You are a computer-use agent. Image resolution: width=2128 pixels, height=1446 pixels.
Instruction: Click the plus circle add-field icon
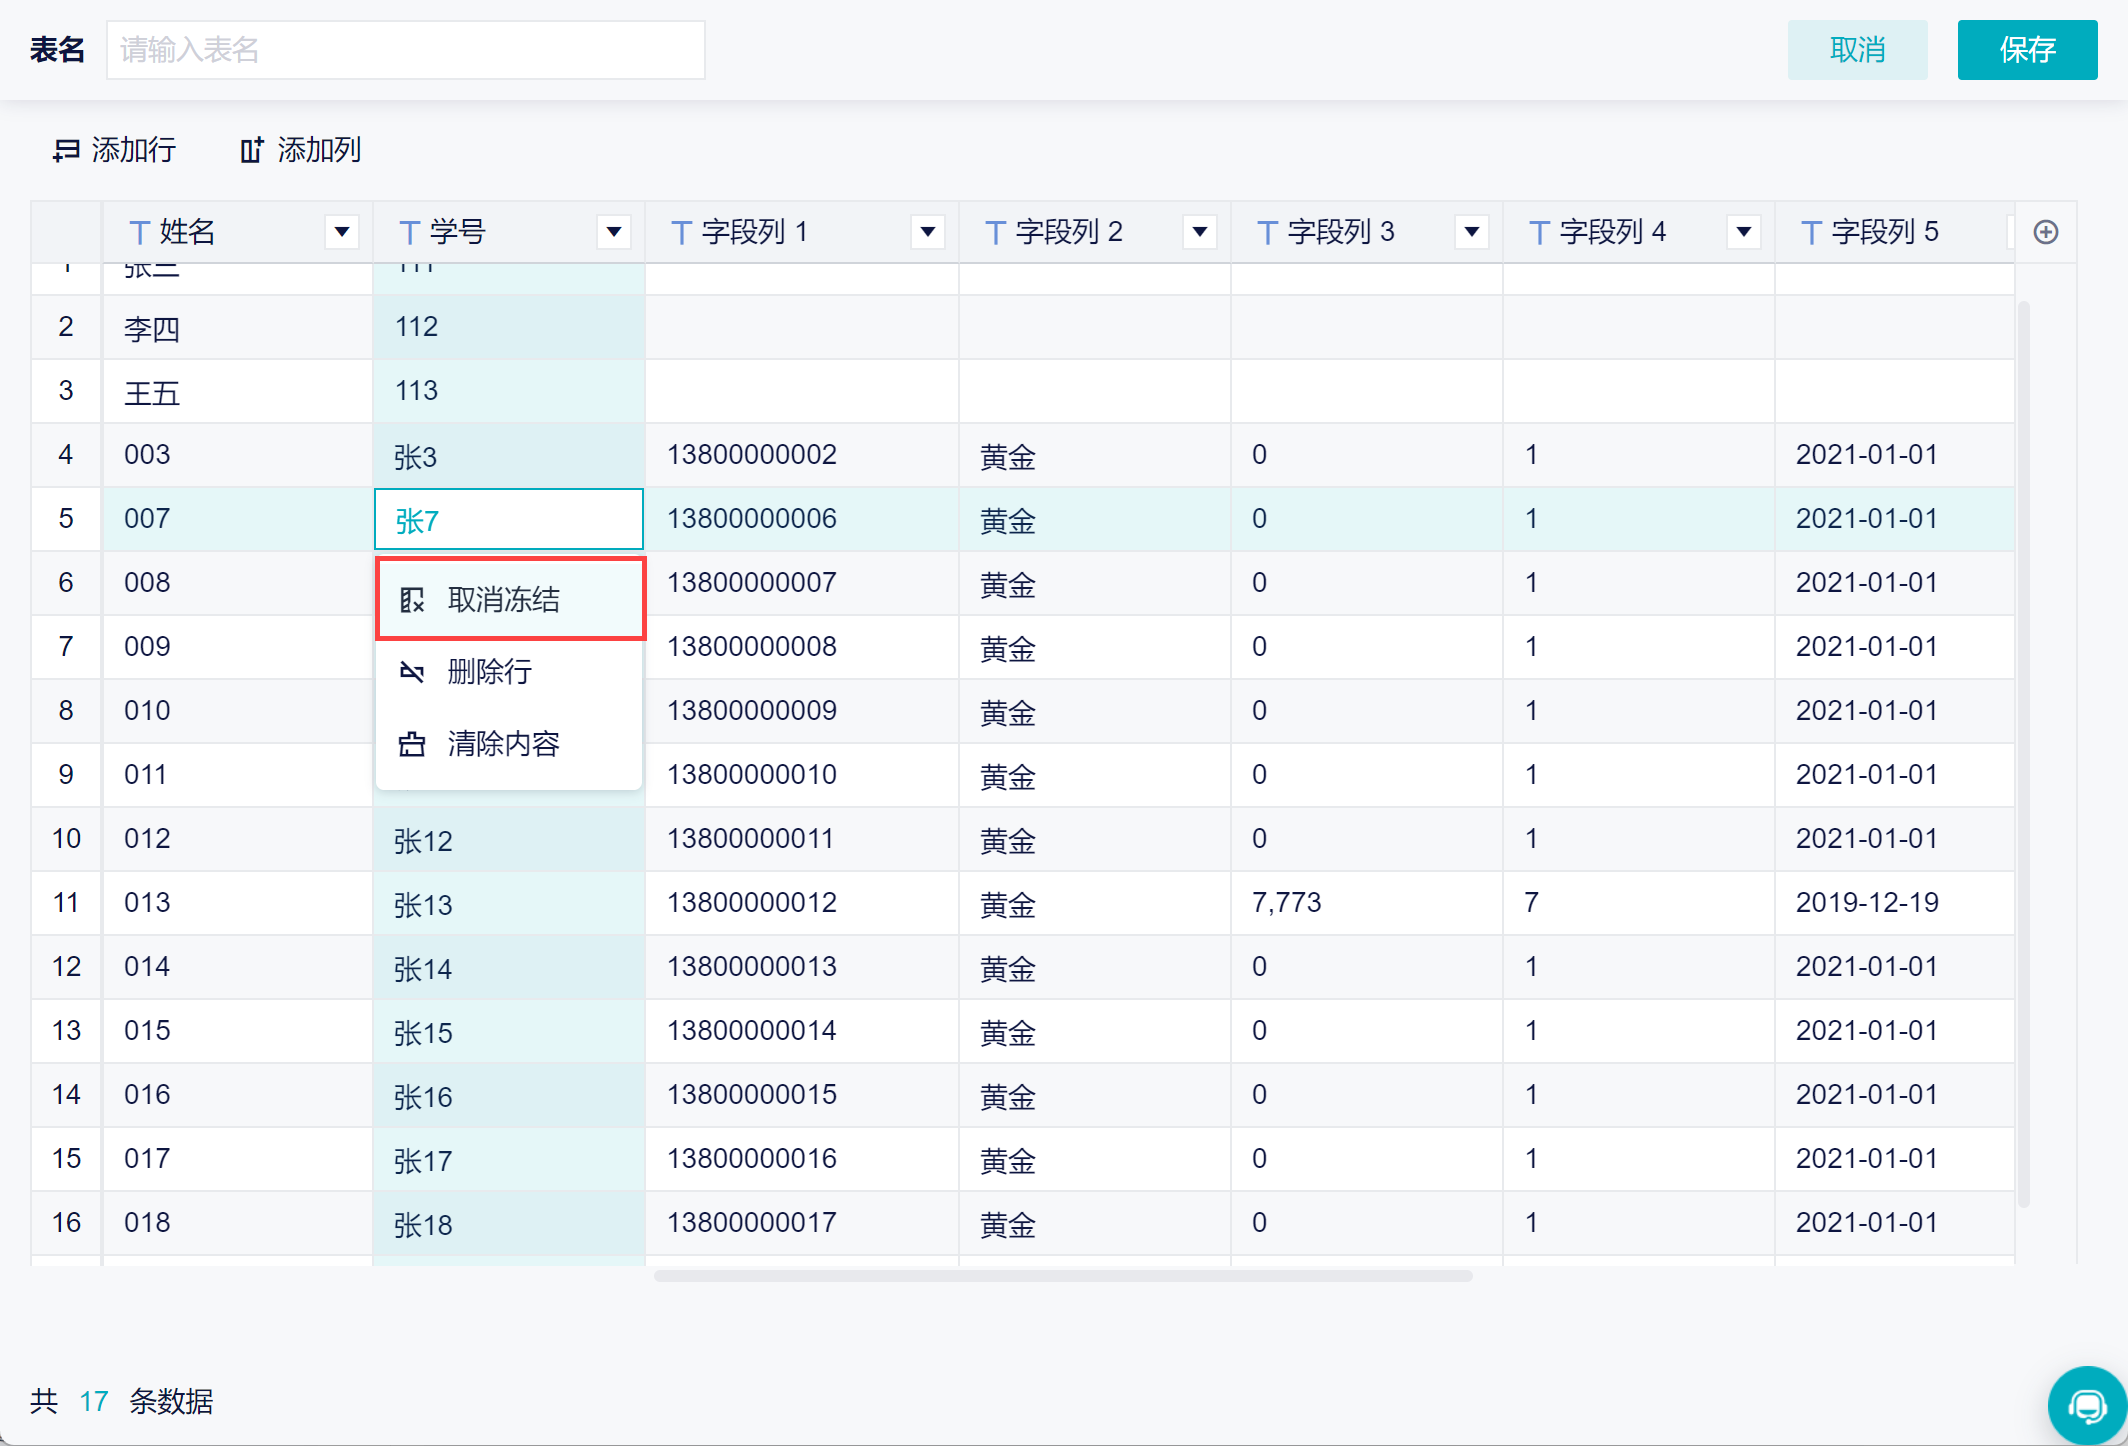(2045, 232)
